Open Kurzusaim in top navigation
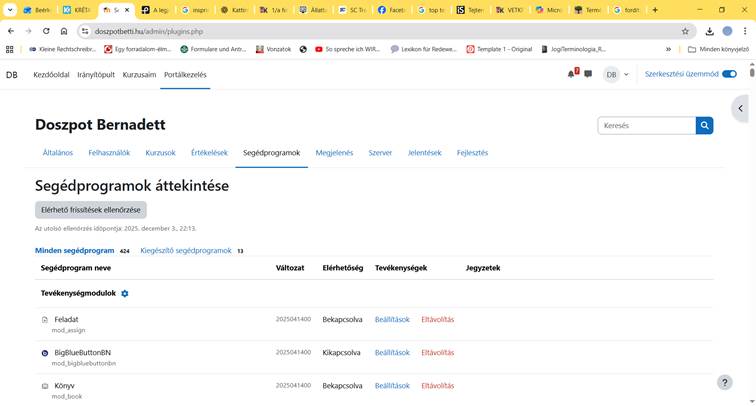The width and height of the screenshot is (756, 406). pos(139,75)
